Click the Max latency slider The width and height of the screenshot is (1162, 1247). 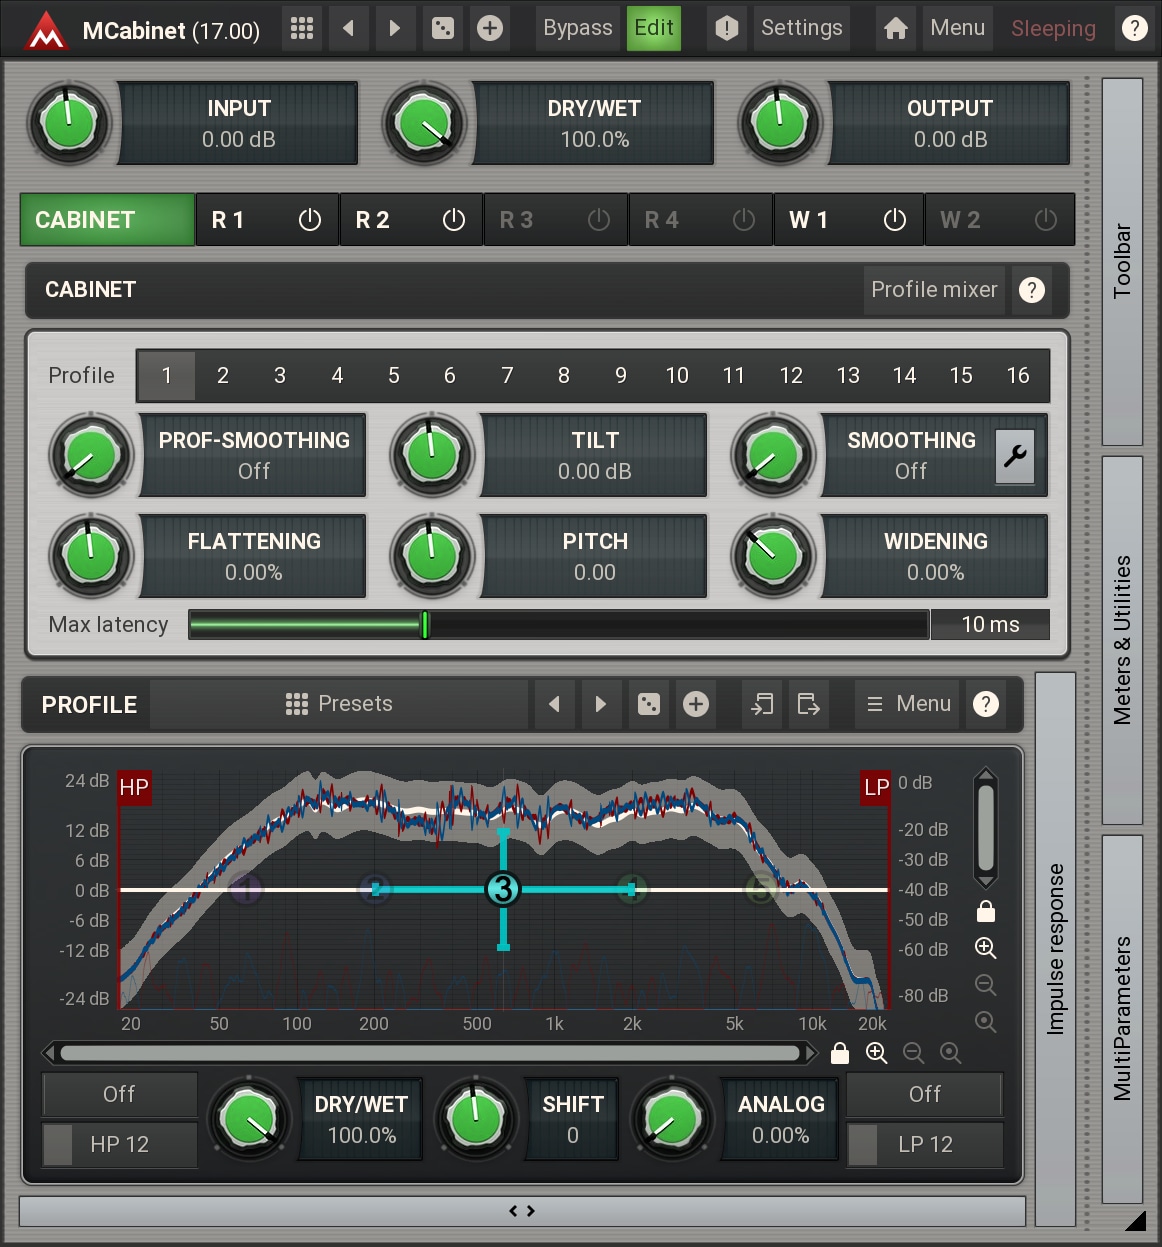[x=558, y=625]
